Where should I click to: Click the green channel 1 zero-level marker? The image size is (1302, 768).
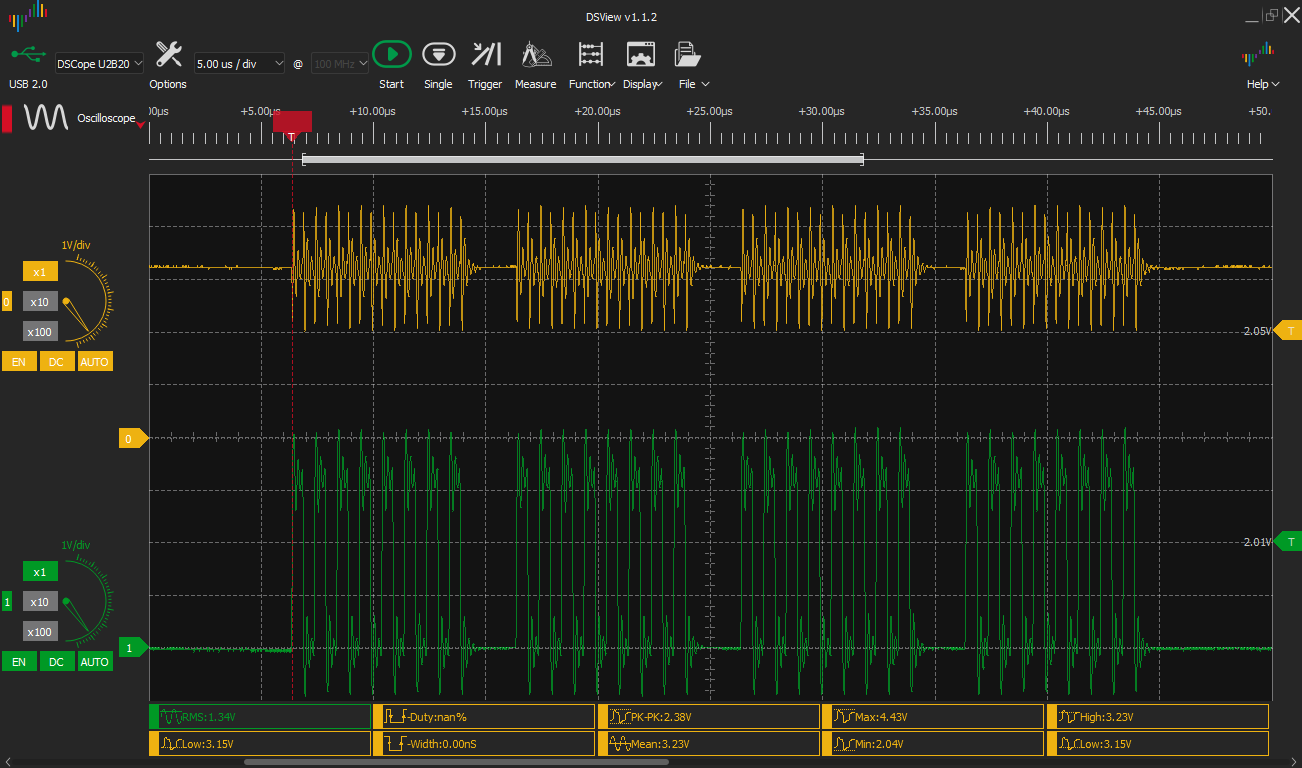tap(132, 648)
